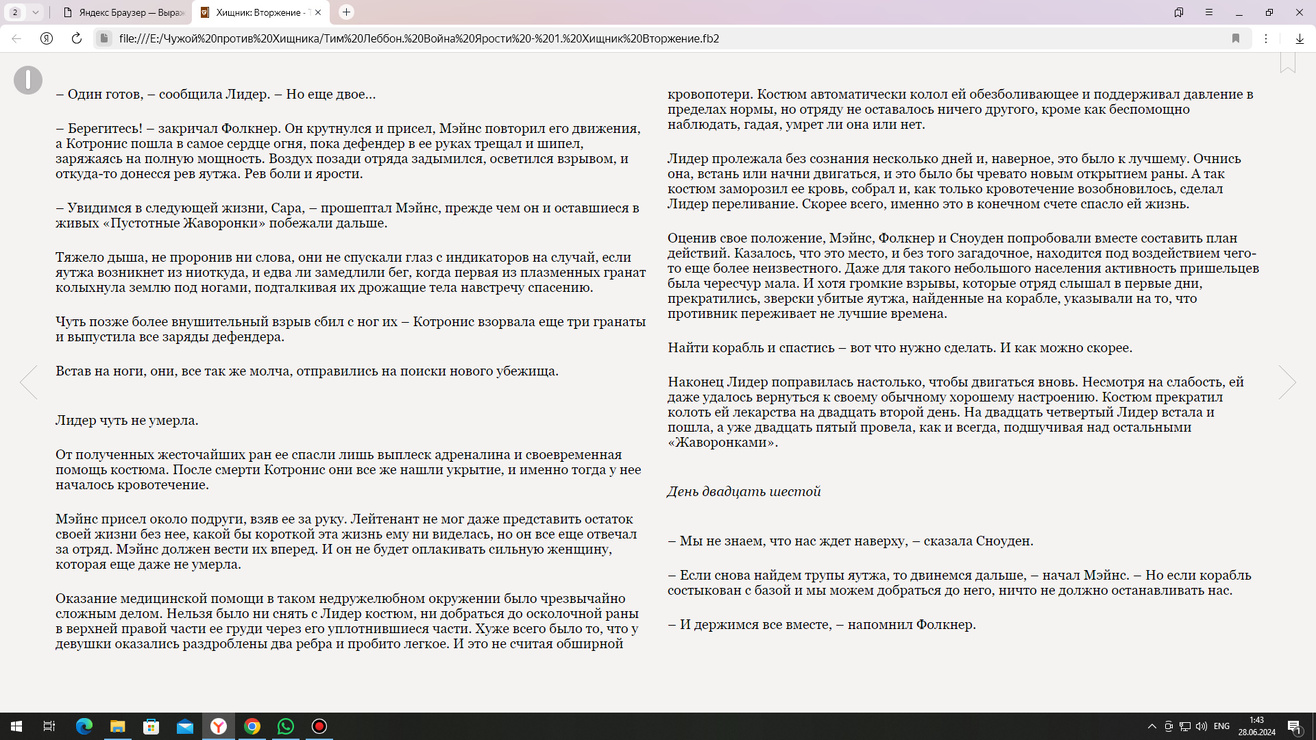Open the Mail app from taskbar
This screenshot has width=1316, height=740.
click(185, 726)
